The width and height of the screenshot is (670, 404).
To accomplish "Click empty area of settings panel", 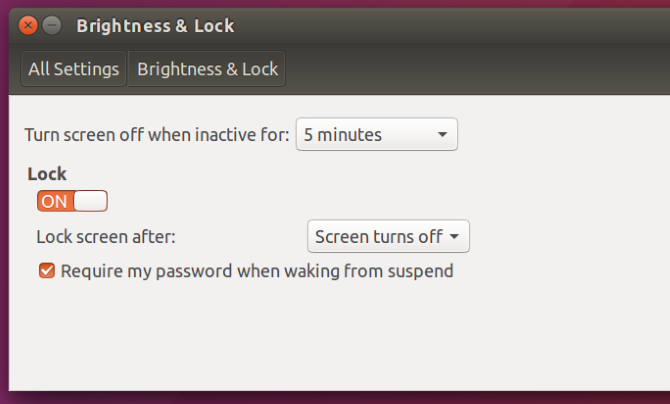I will 400,340.
